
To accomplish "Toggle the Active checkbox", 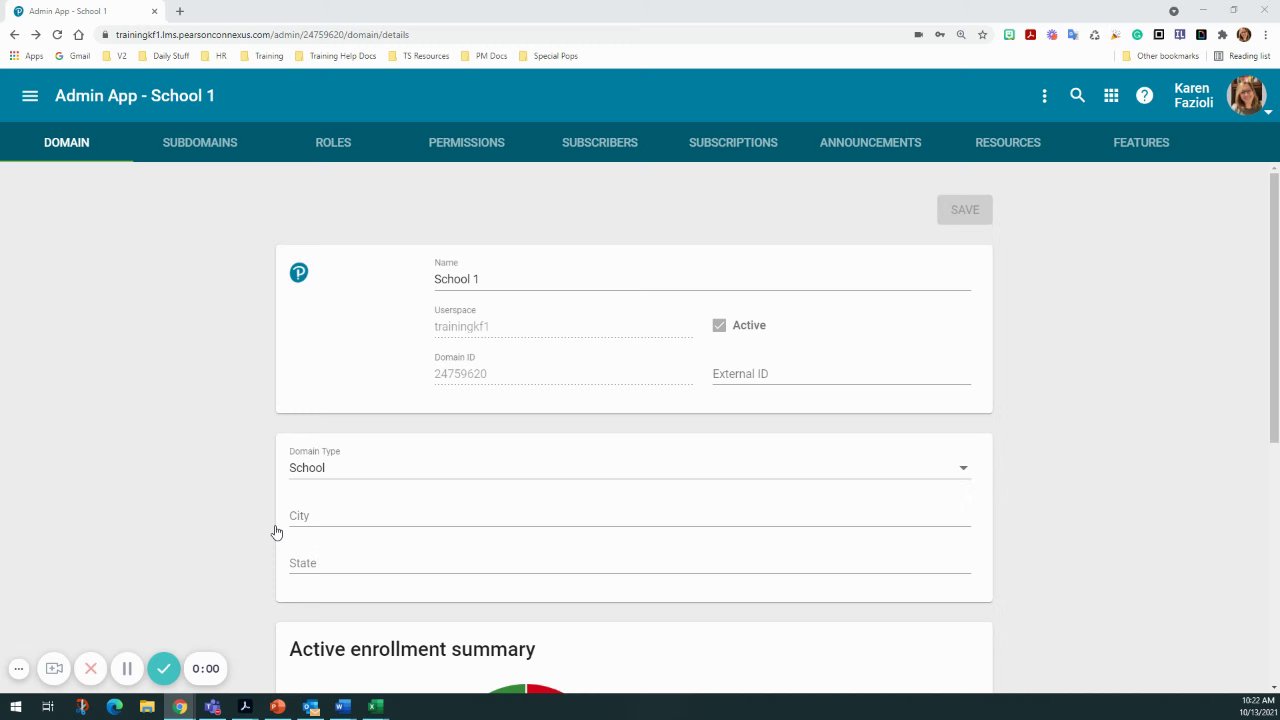I will click(x=719, y=325).
